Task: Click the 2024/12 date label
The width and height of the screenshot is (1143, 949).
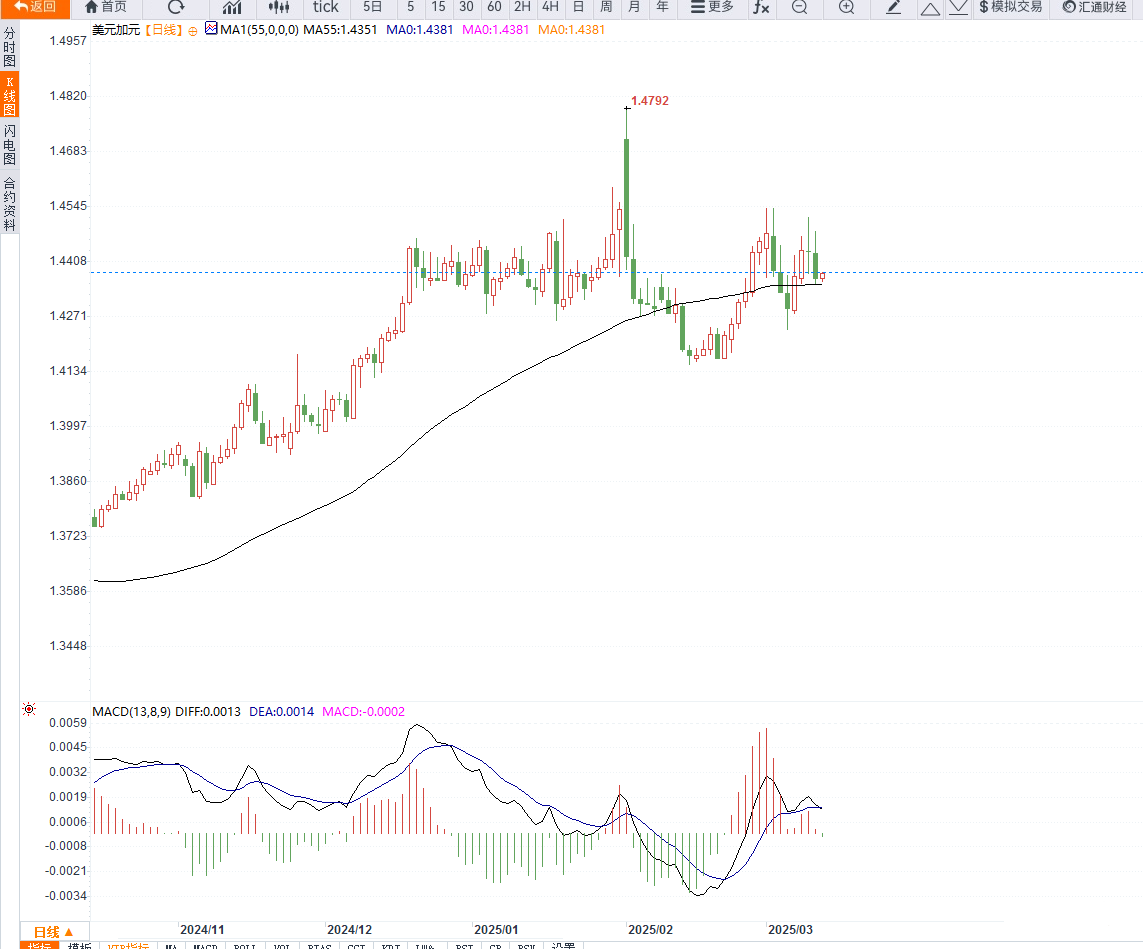Action: point(349,929)
